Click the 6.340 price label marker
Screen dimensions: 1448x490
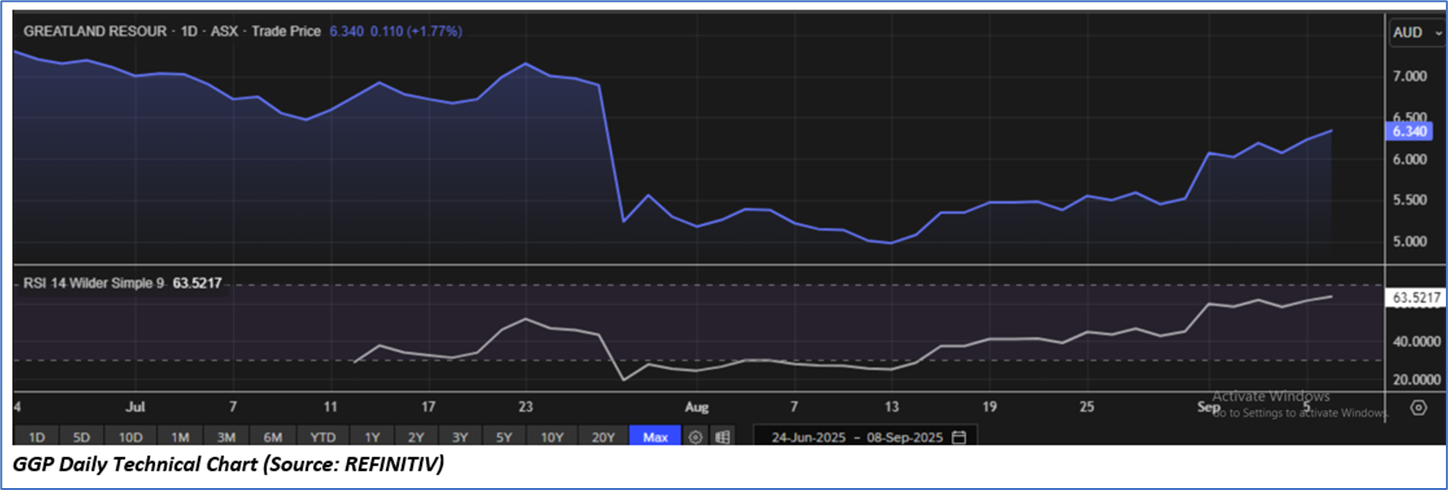pyautogui.click(x=1411, y=131)
